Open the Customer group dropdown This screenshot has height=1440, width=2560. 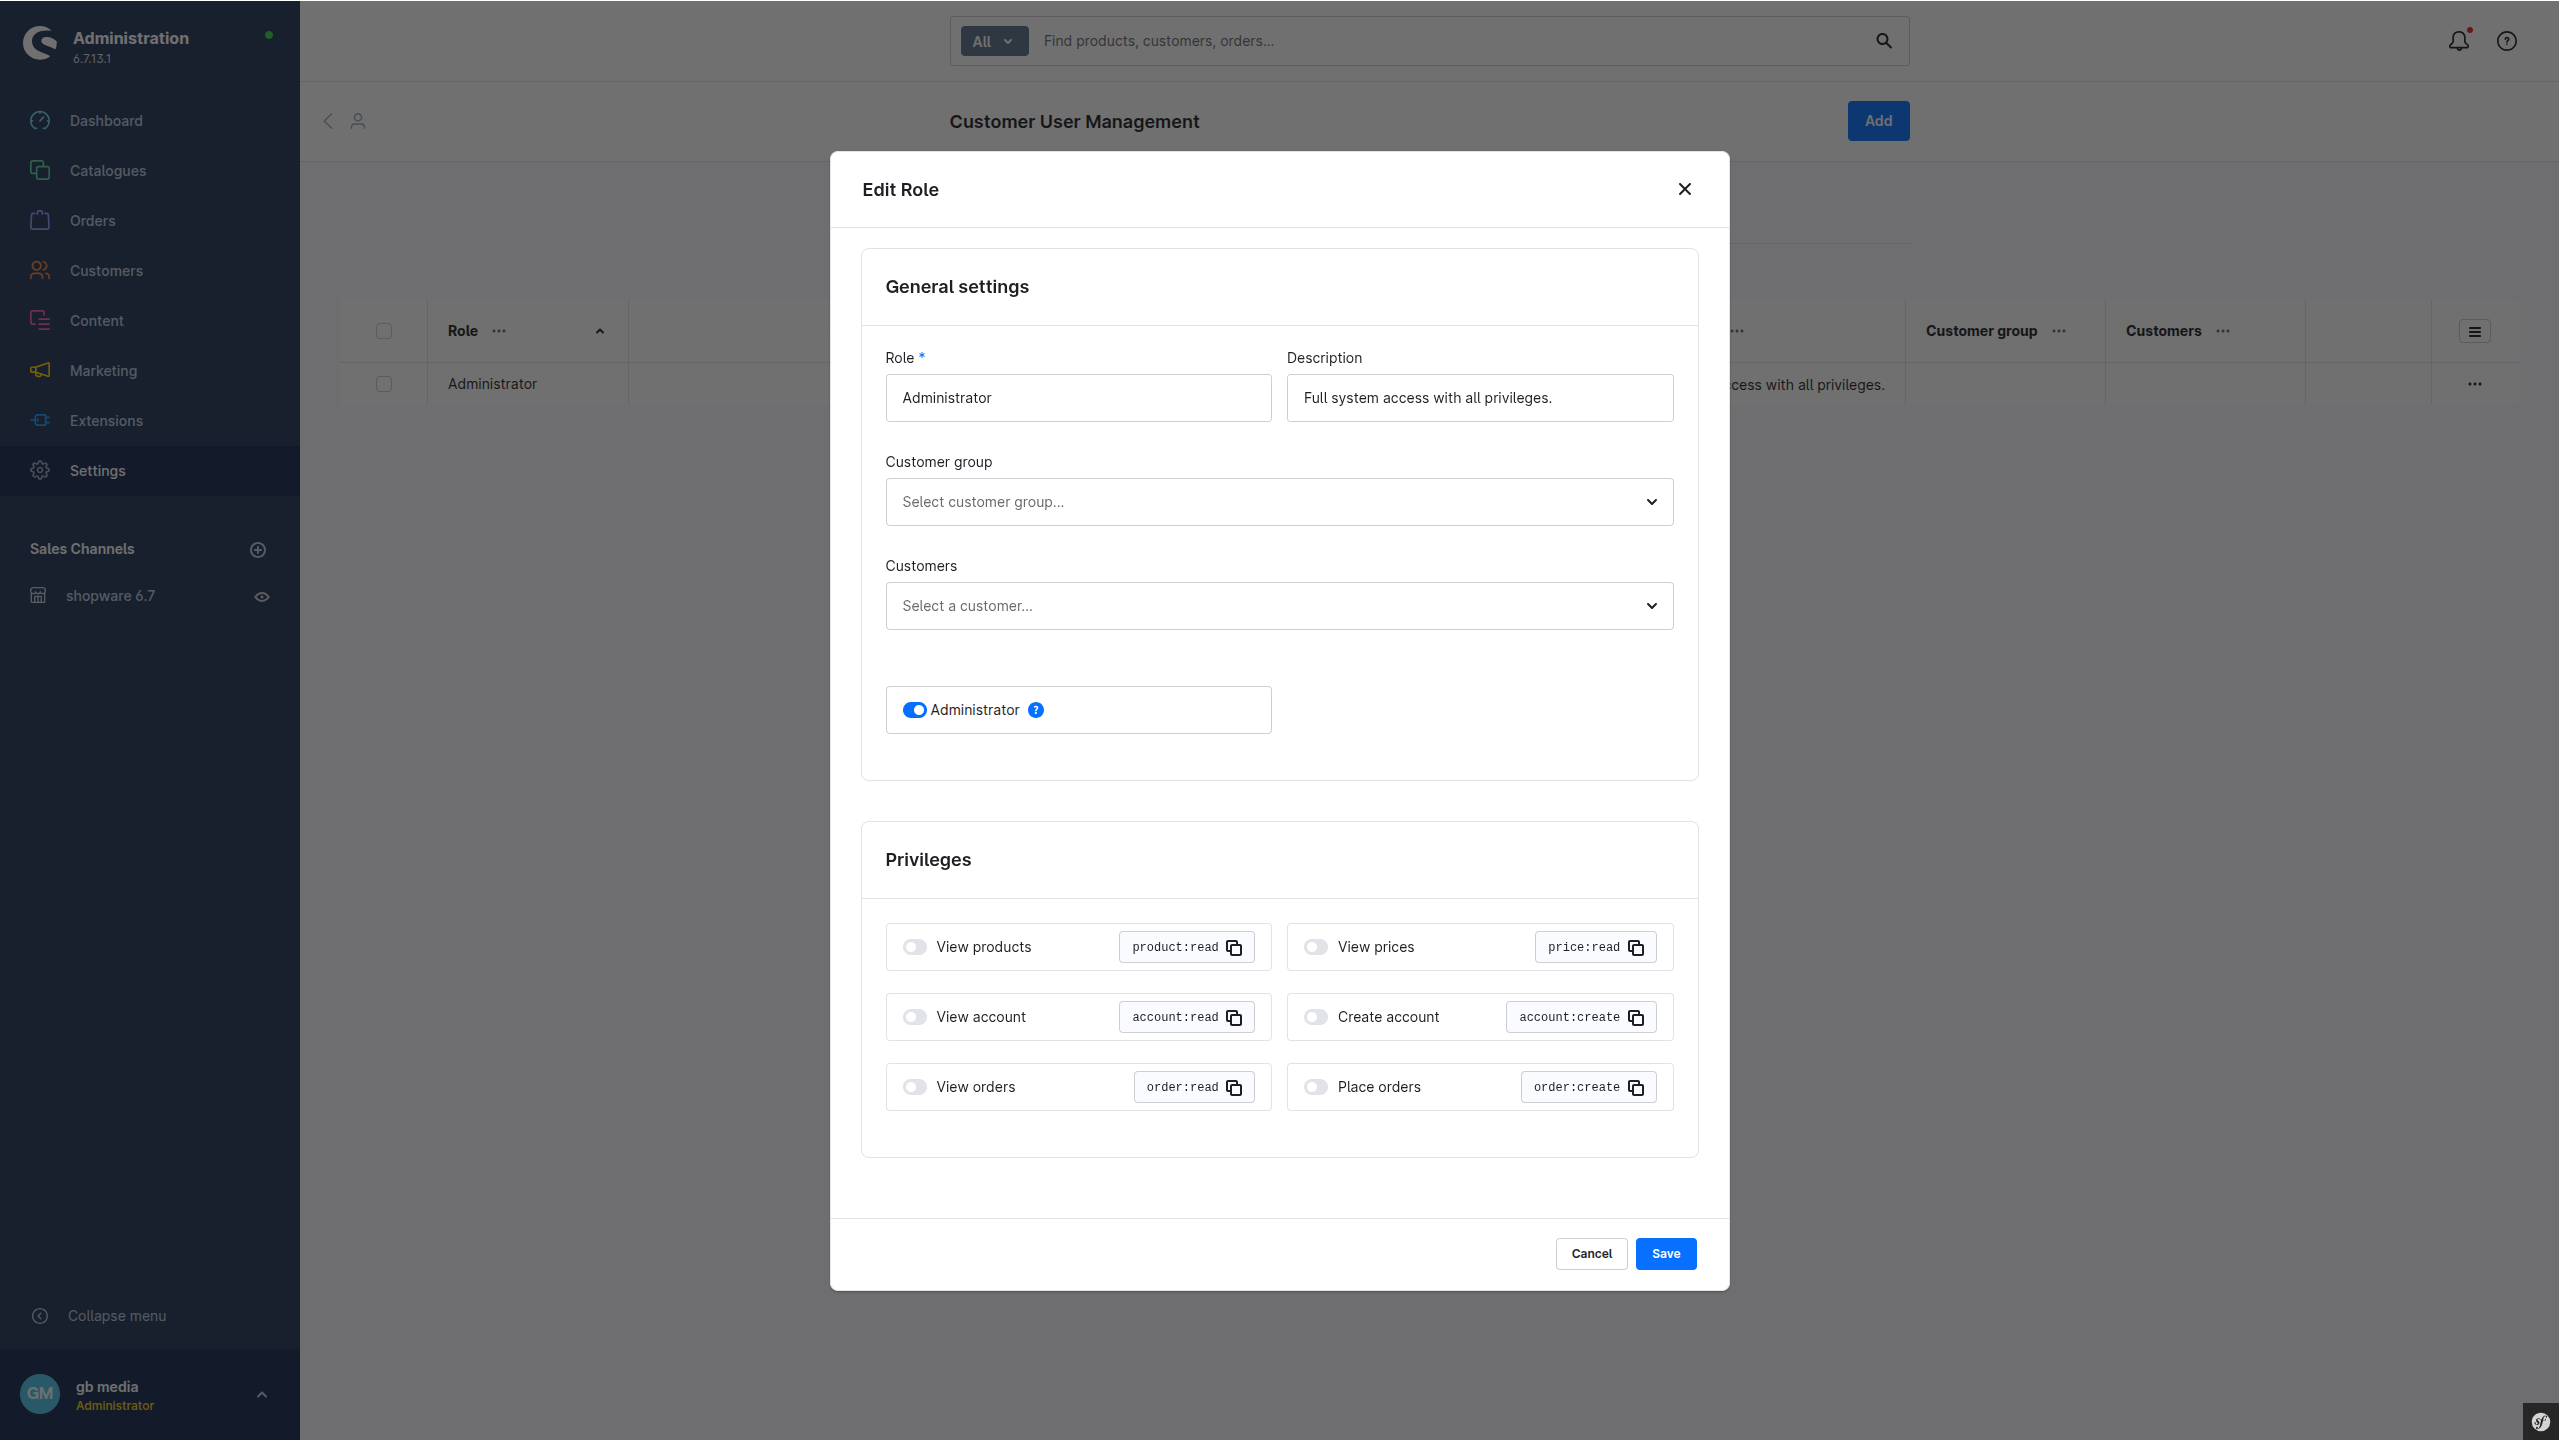[1279, 502]
